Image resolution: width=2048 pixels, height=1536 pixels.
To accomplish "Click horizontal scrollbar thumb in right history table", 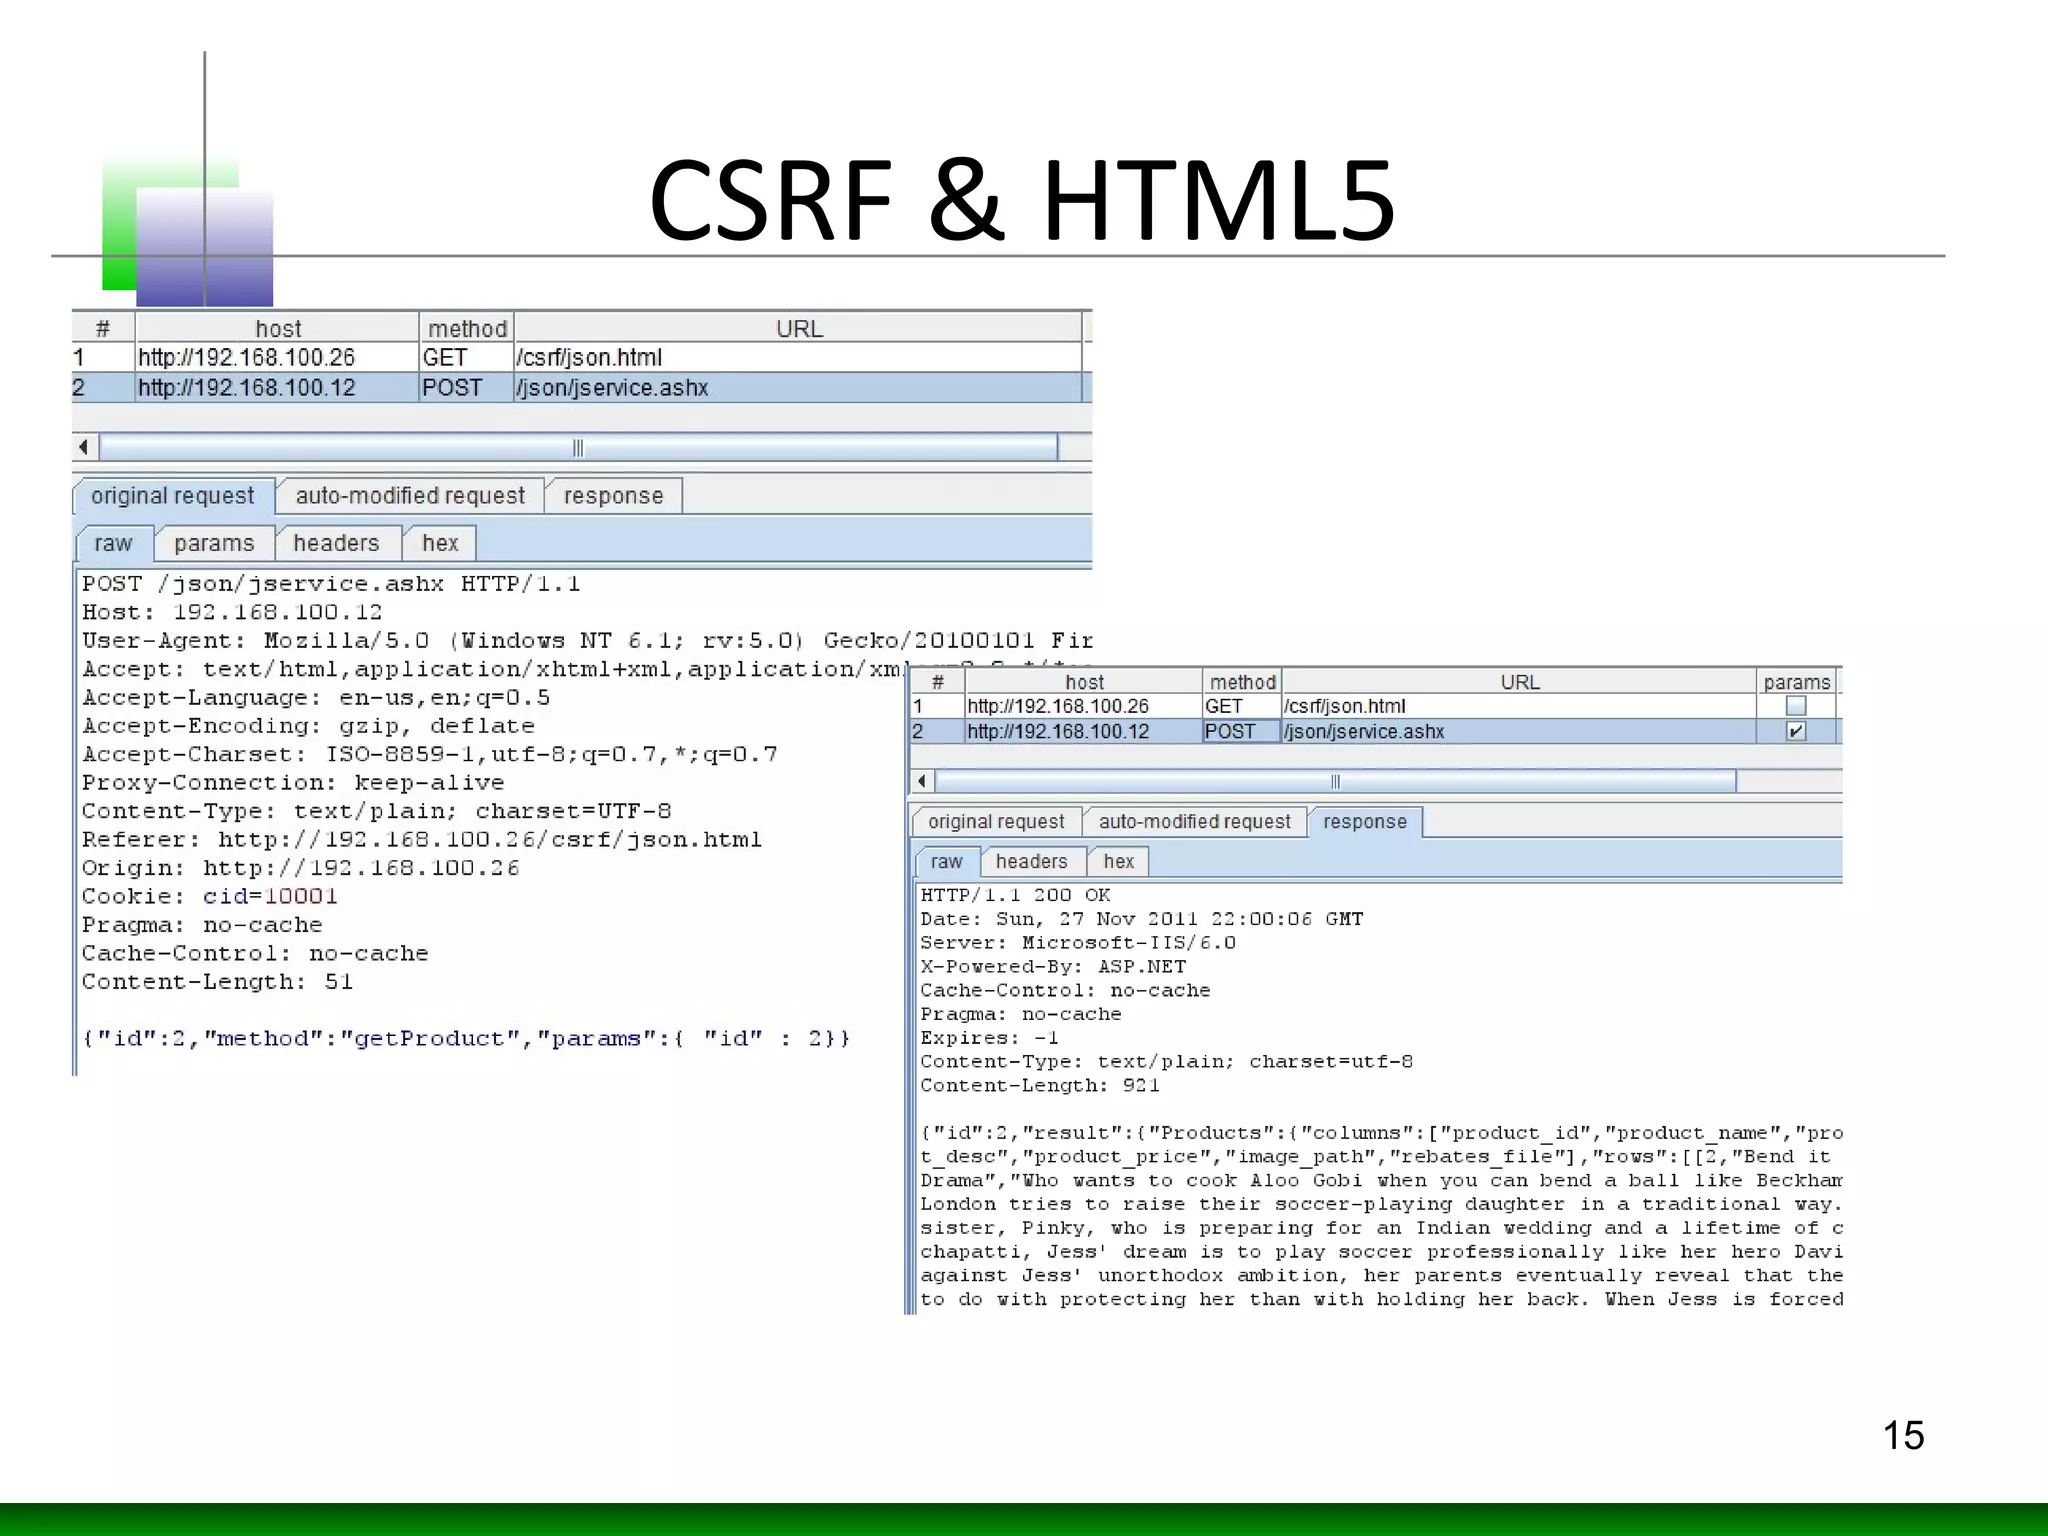I will (x=1335, y=781).
